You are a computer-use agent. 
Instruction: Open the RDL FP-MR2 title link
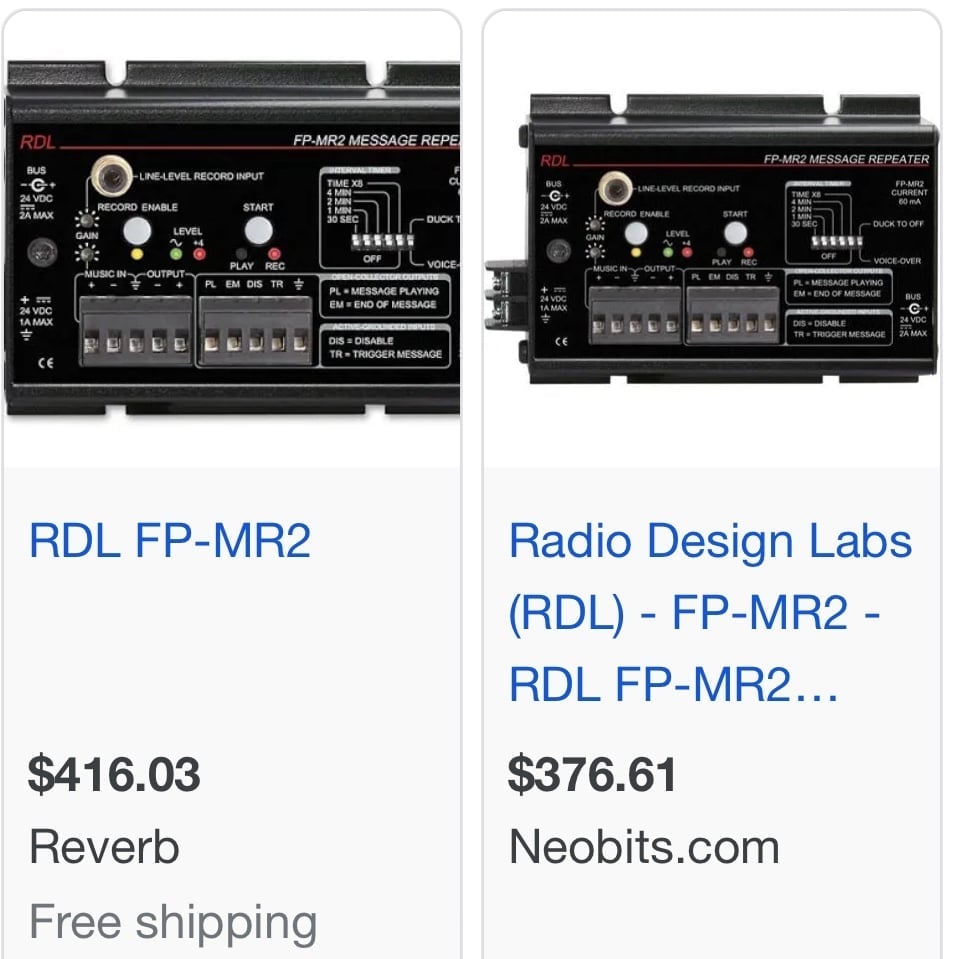coord(170,540)
